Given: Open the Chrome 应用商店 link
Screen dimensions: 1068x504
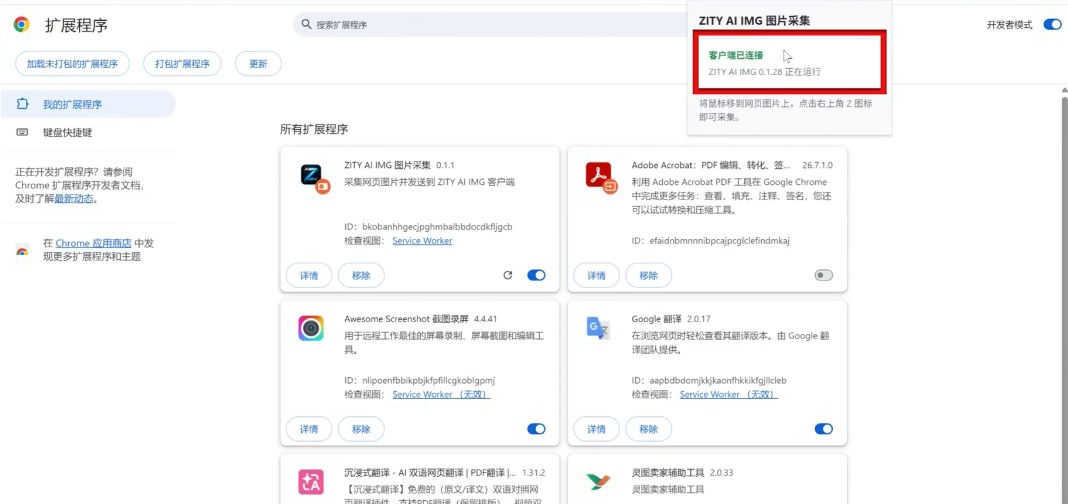Looking at the screenshot, I should [93, 243].
